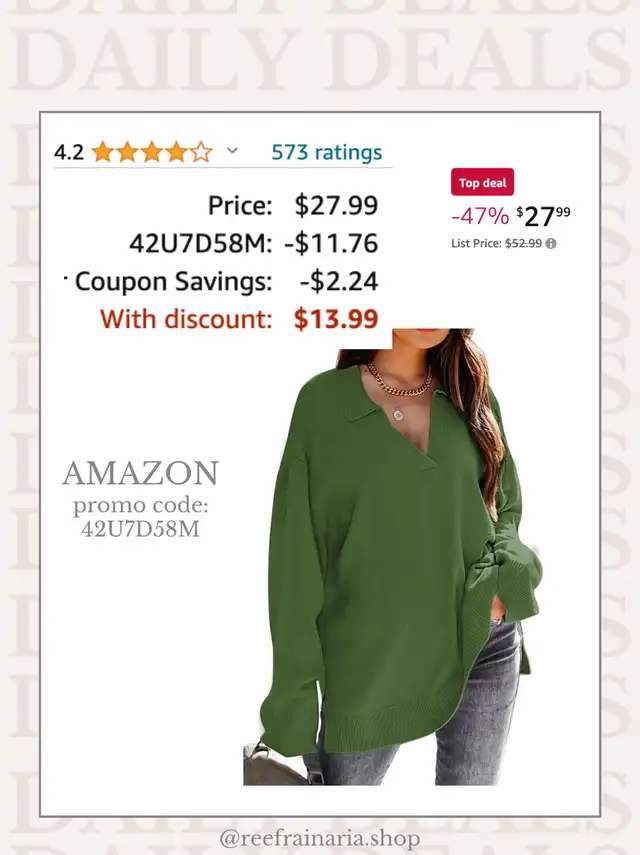The width and height of the screenshot is (640, 855).
Task: Click the Coupon Savings line
Action: click(x=226, y=281)
